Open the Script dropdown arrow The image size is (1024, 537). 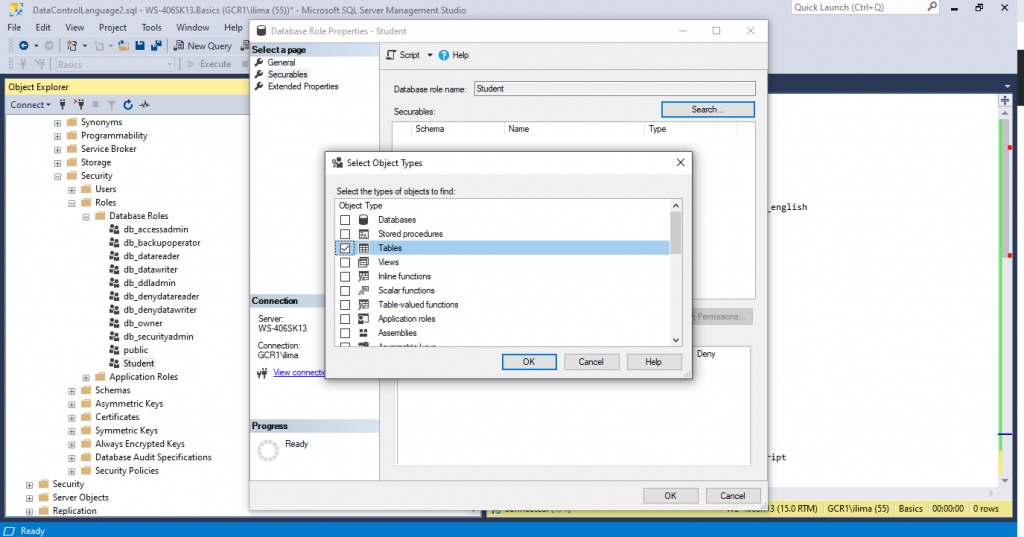pos(430,56)
